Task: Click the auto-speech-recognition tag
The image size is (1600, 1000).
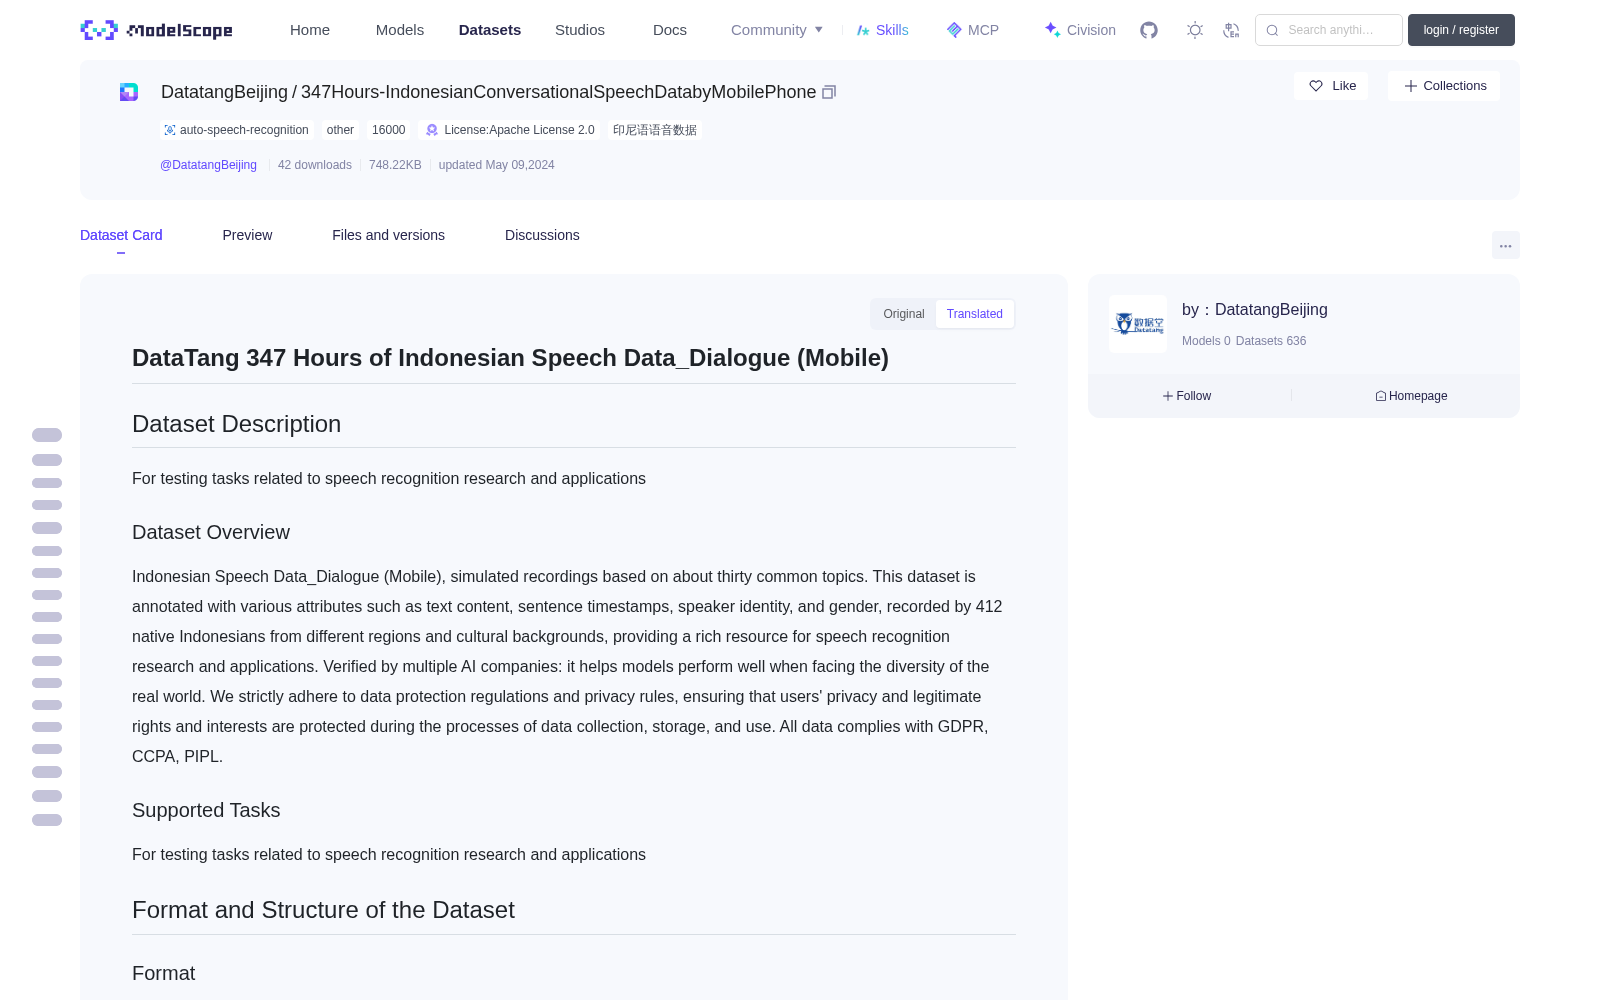Action: (237, 130)
